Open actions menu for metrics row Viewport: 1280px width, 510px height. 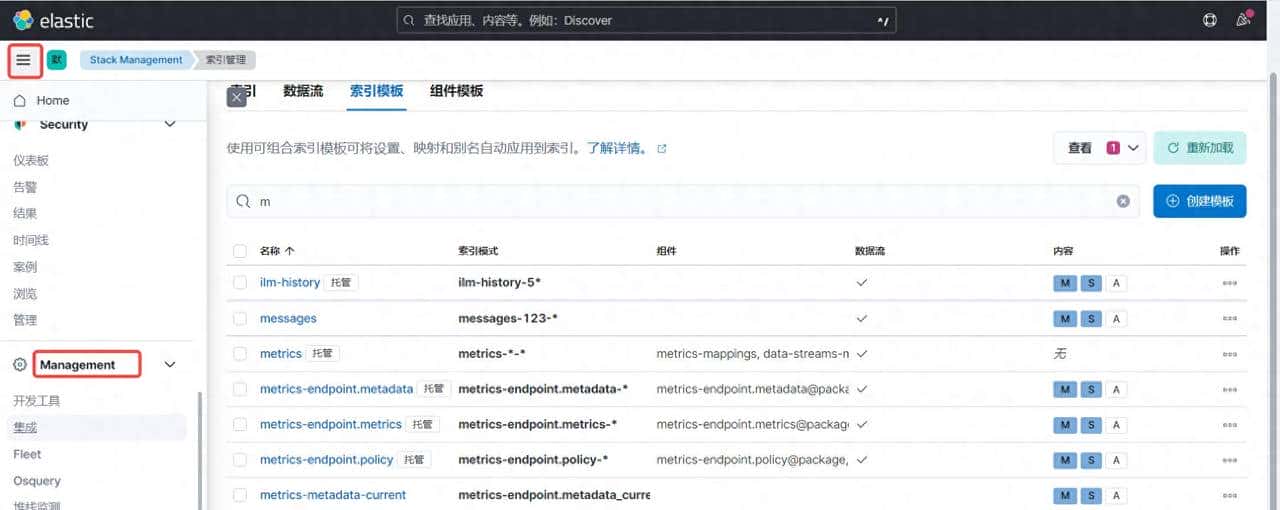pos(1229,354)
